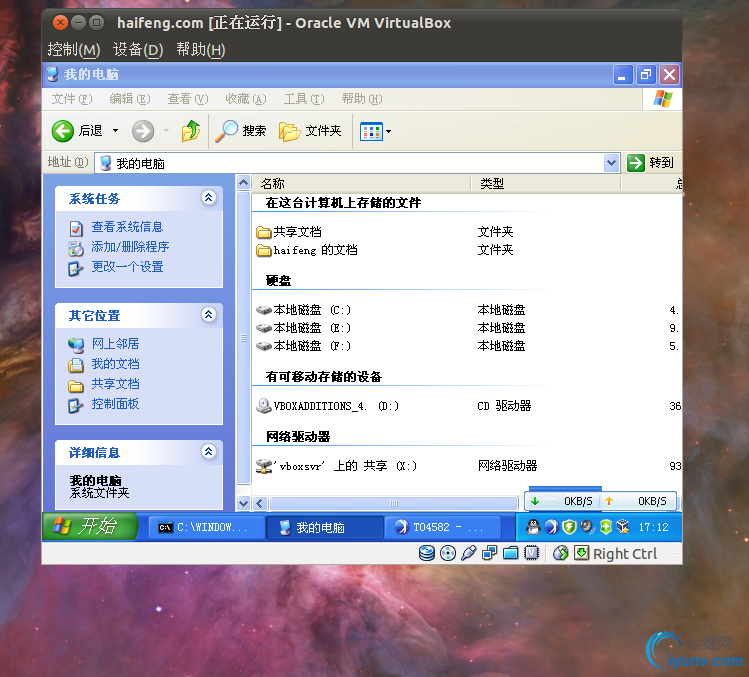Select the haifeng 的文档 folder

(307, 250)
